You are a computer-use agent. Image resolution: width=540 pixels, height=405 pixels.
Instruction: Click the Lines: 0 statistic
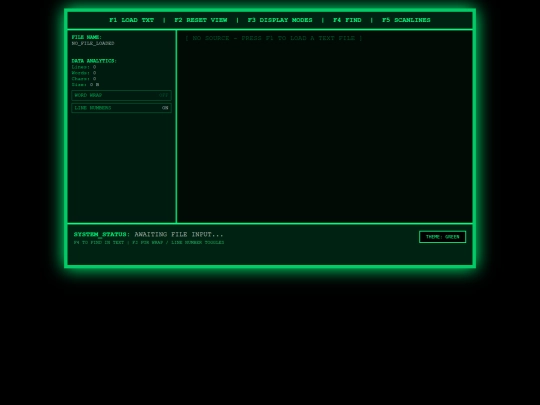(84, 67)
